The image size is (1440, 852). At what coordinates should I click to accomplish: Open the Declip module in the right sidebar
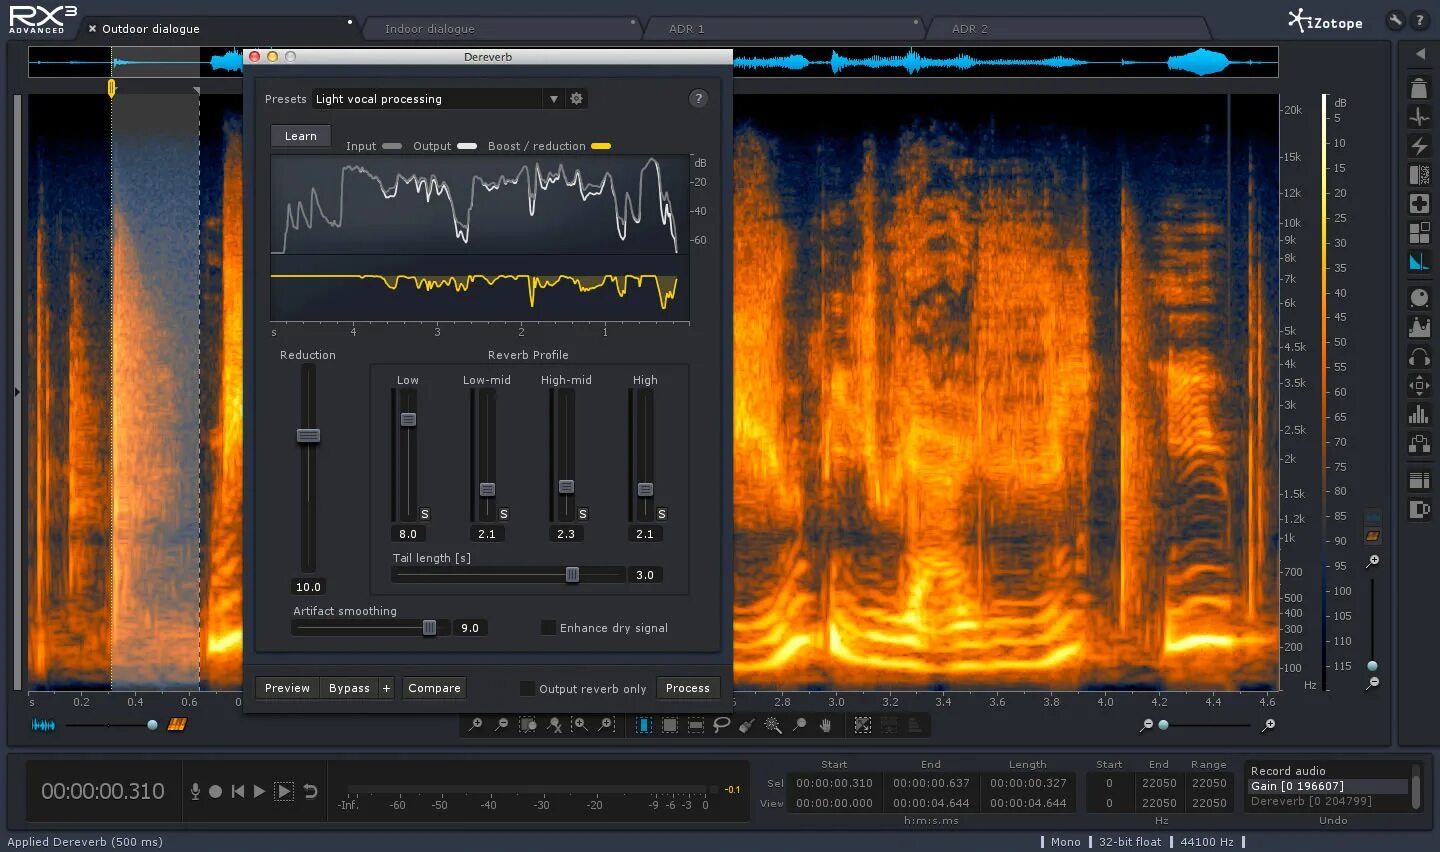coord(1419,88)
